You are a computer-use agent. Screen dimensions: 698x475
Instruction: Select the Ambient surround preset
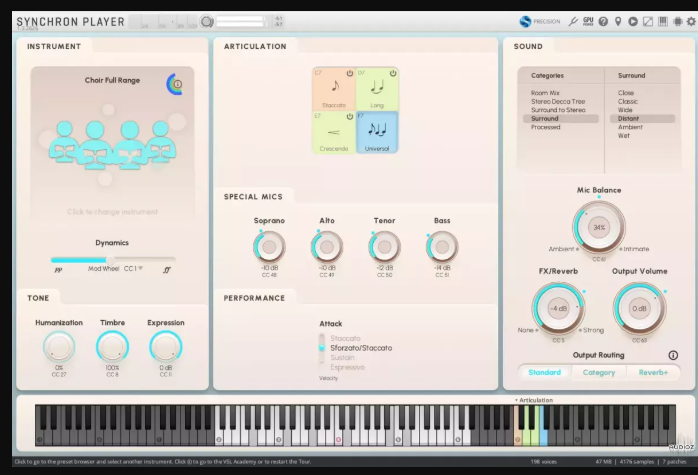630,127
